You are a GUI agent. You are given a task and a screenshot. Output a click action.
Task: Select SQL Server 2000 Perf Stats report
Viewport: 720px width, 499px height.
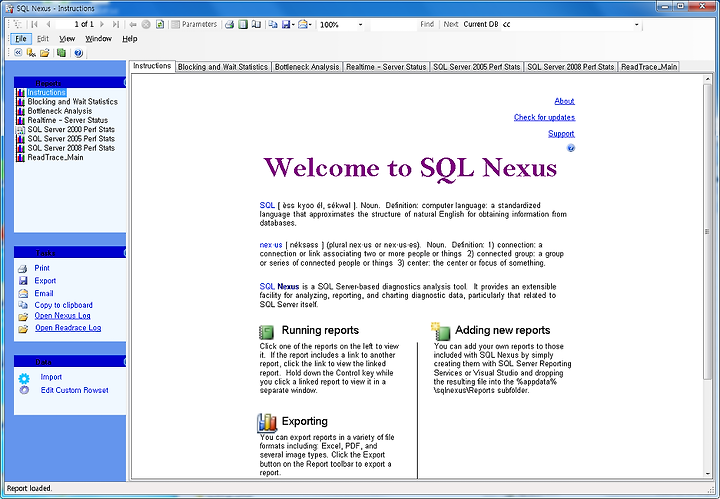[x=71, y=129]
